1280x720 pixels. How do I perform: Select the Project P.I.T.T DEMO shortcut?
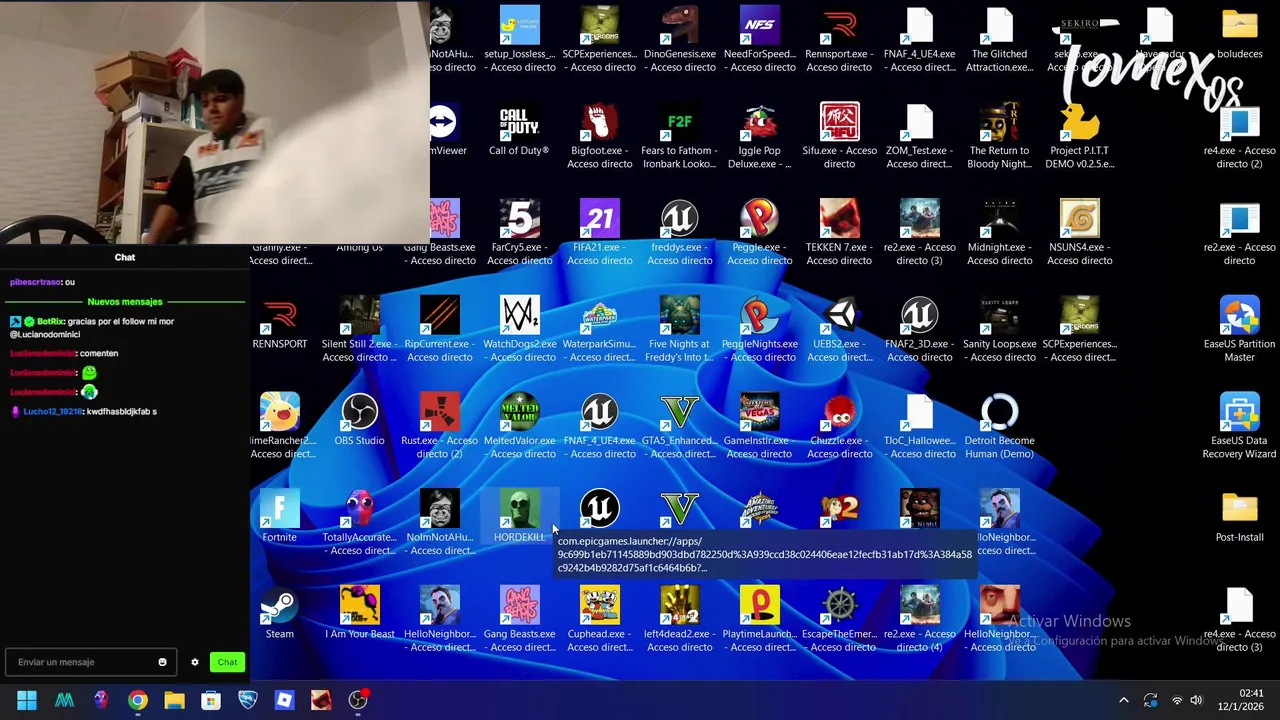pyautogui.click(x=1079, y=135)
